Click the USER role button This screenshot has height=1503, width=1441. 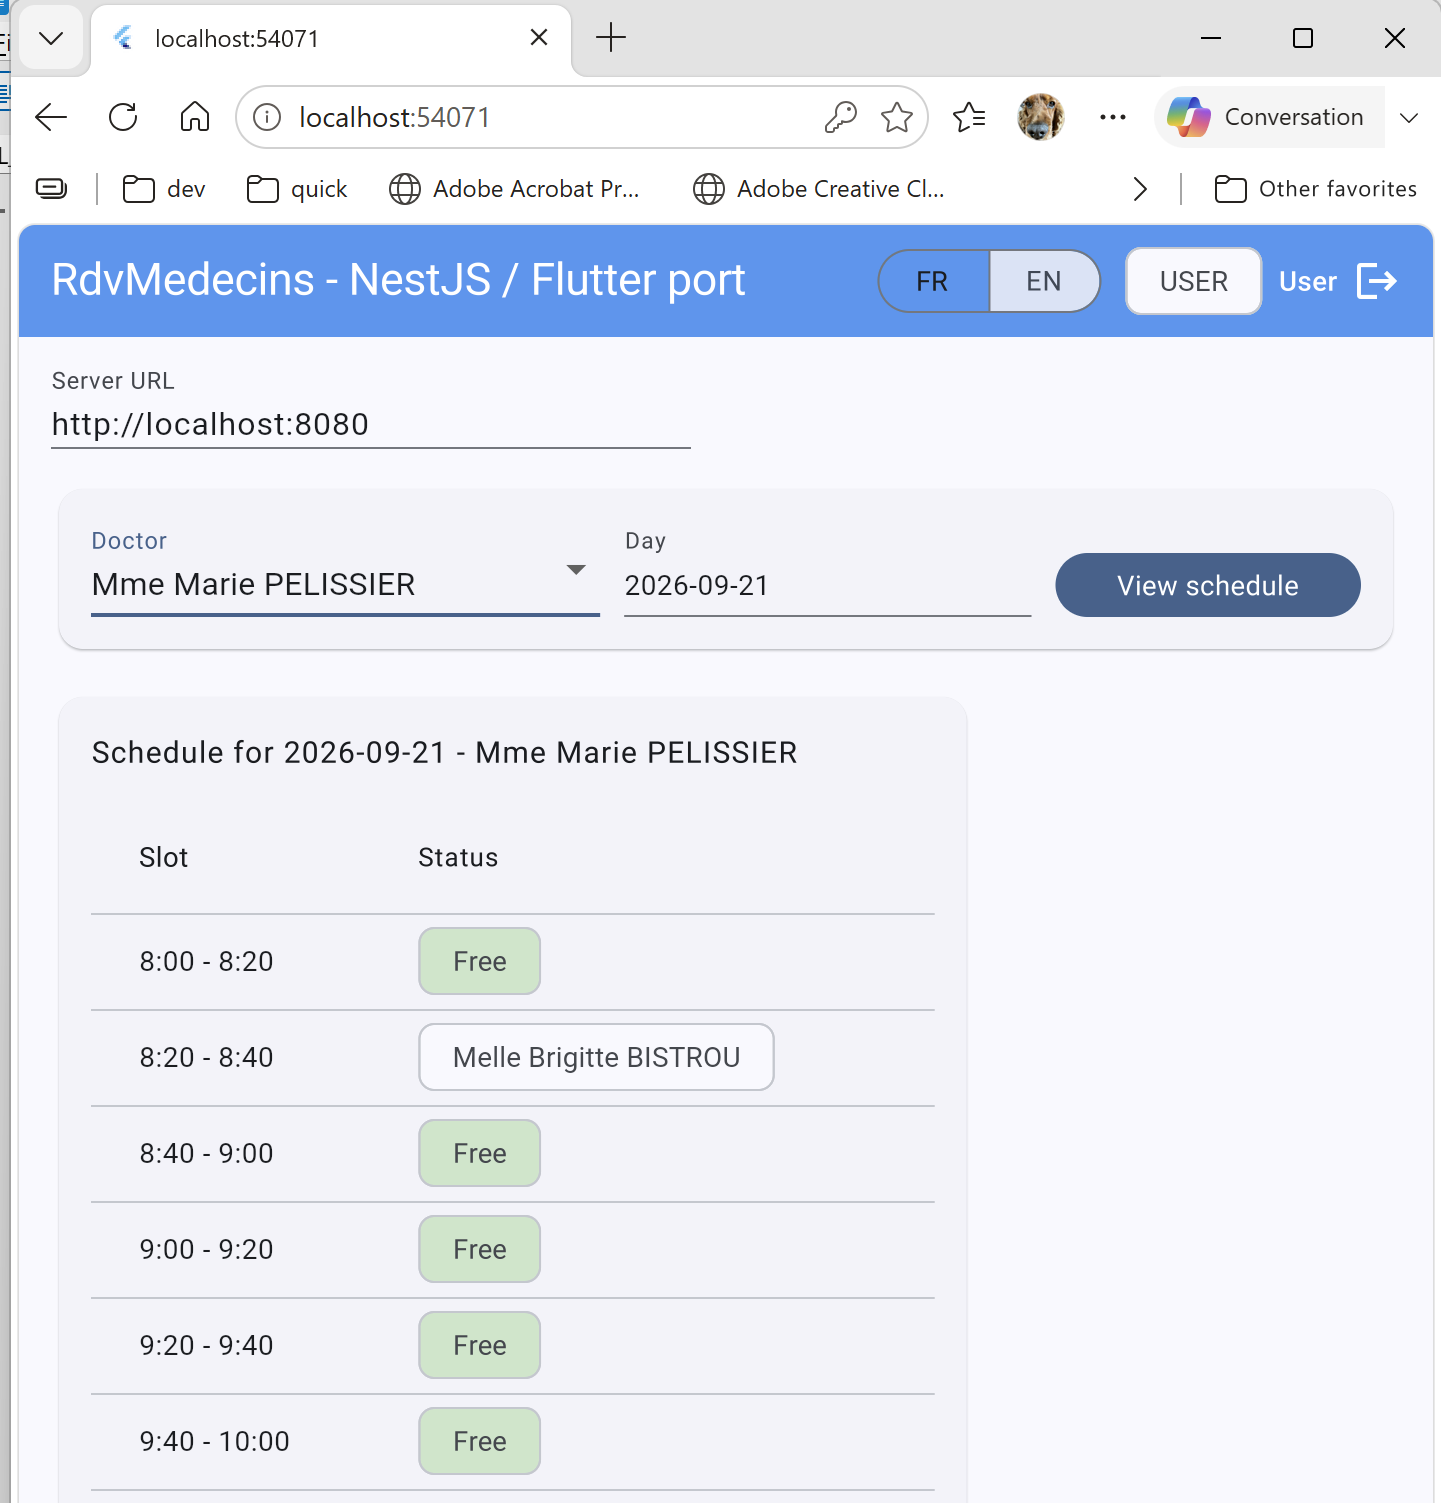point(1194,281)
